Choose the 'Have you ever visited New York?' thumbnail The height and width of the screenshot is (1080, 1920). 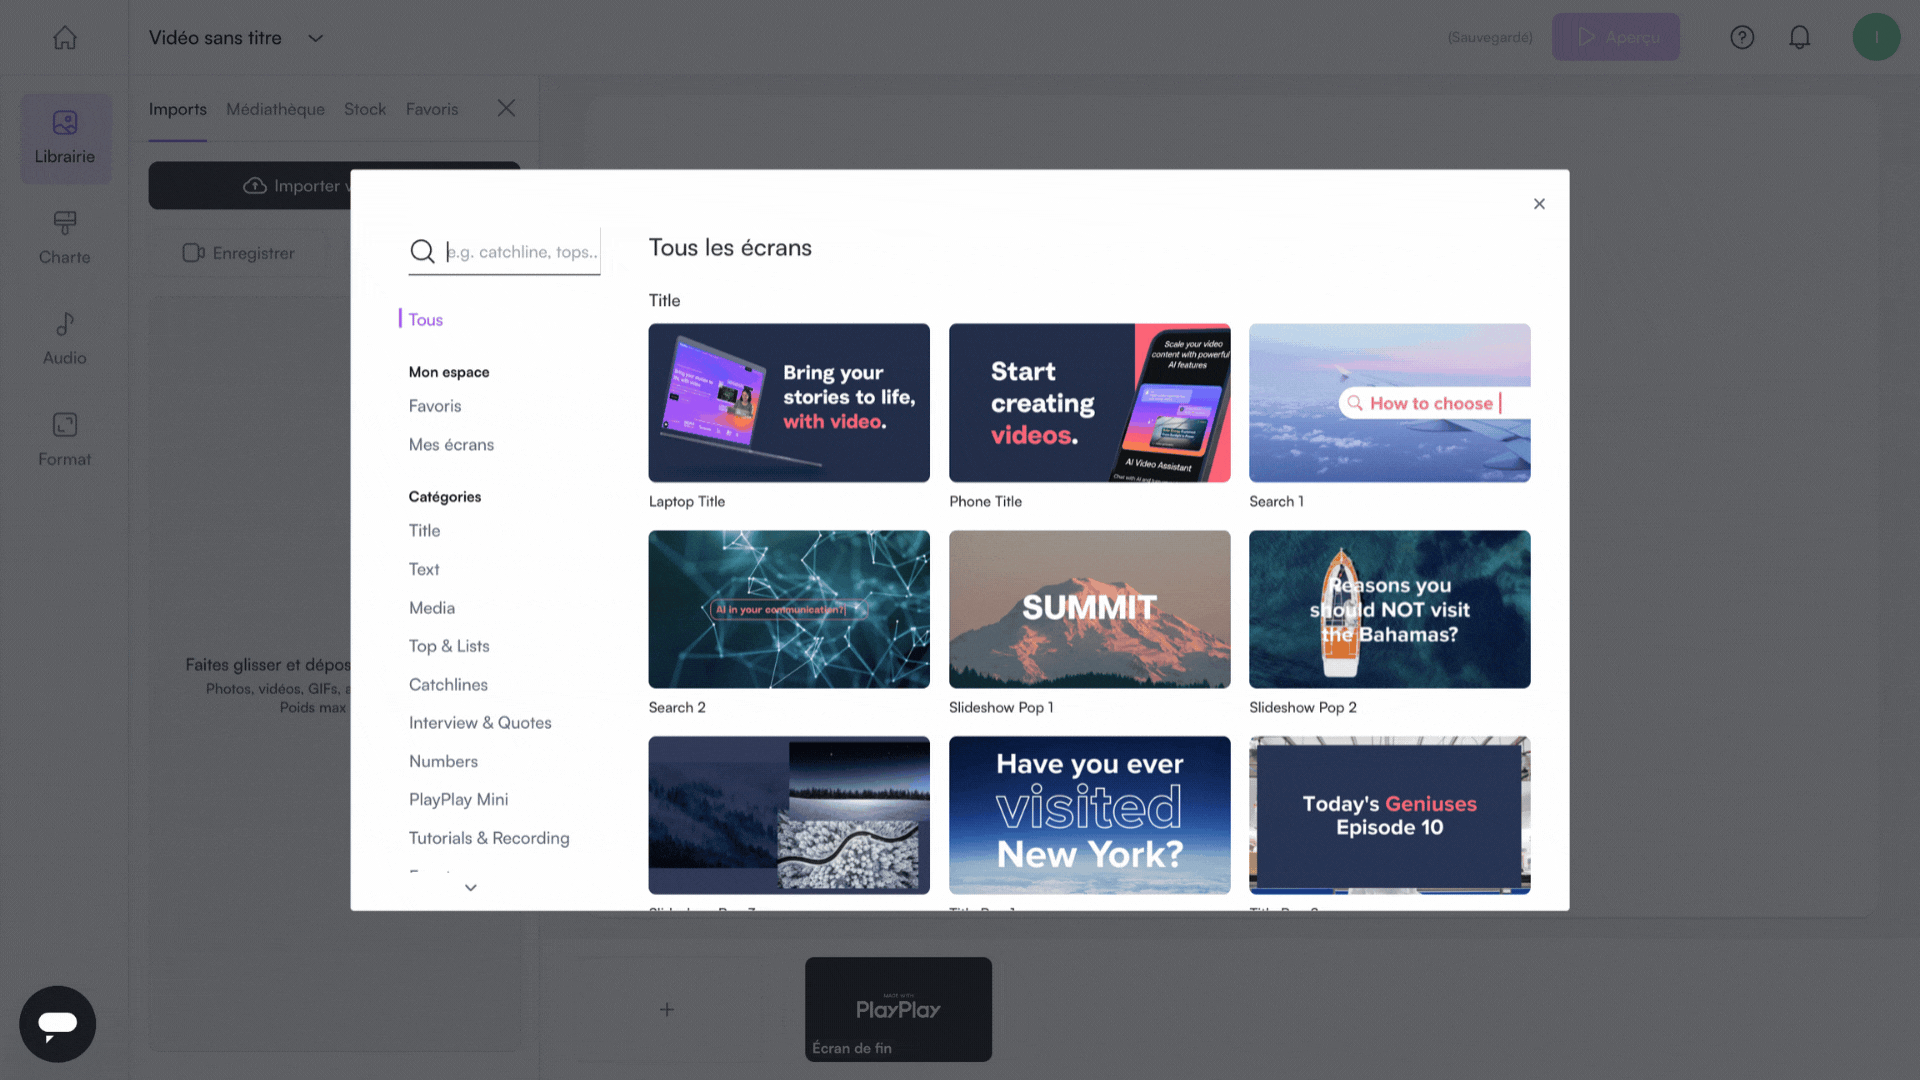[1090, 815]
